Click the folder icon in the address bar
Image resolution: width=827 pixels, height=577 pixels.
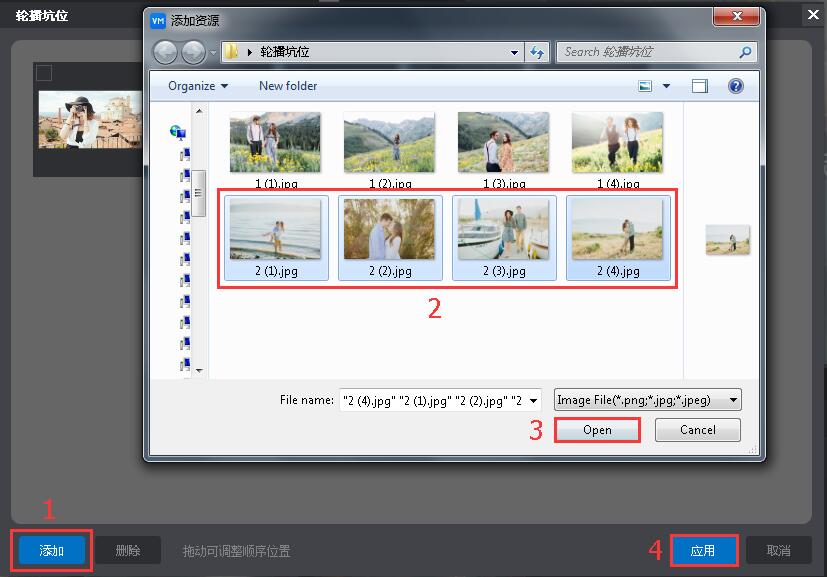pyautogui.click(x=232, y=52)
